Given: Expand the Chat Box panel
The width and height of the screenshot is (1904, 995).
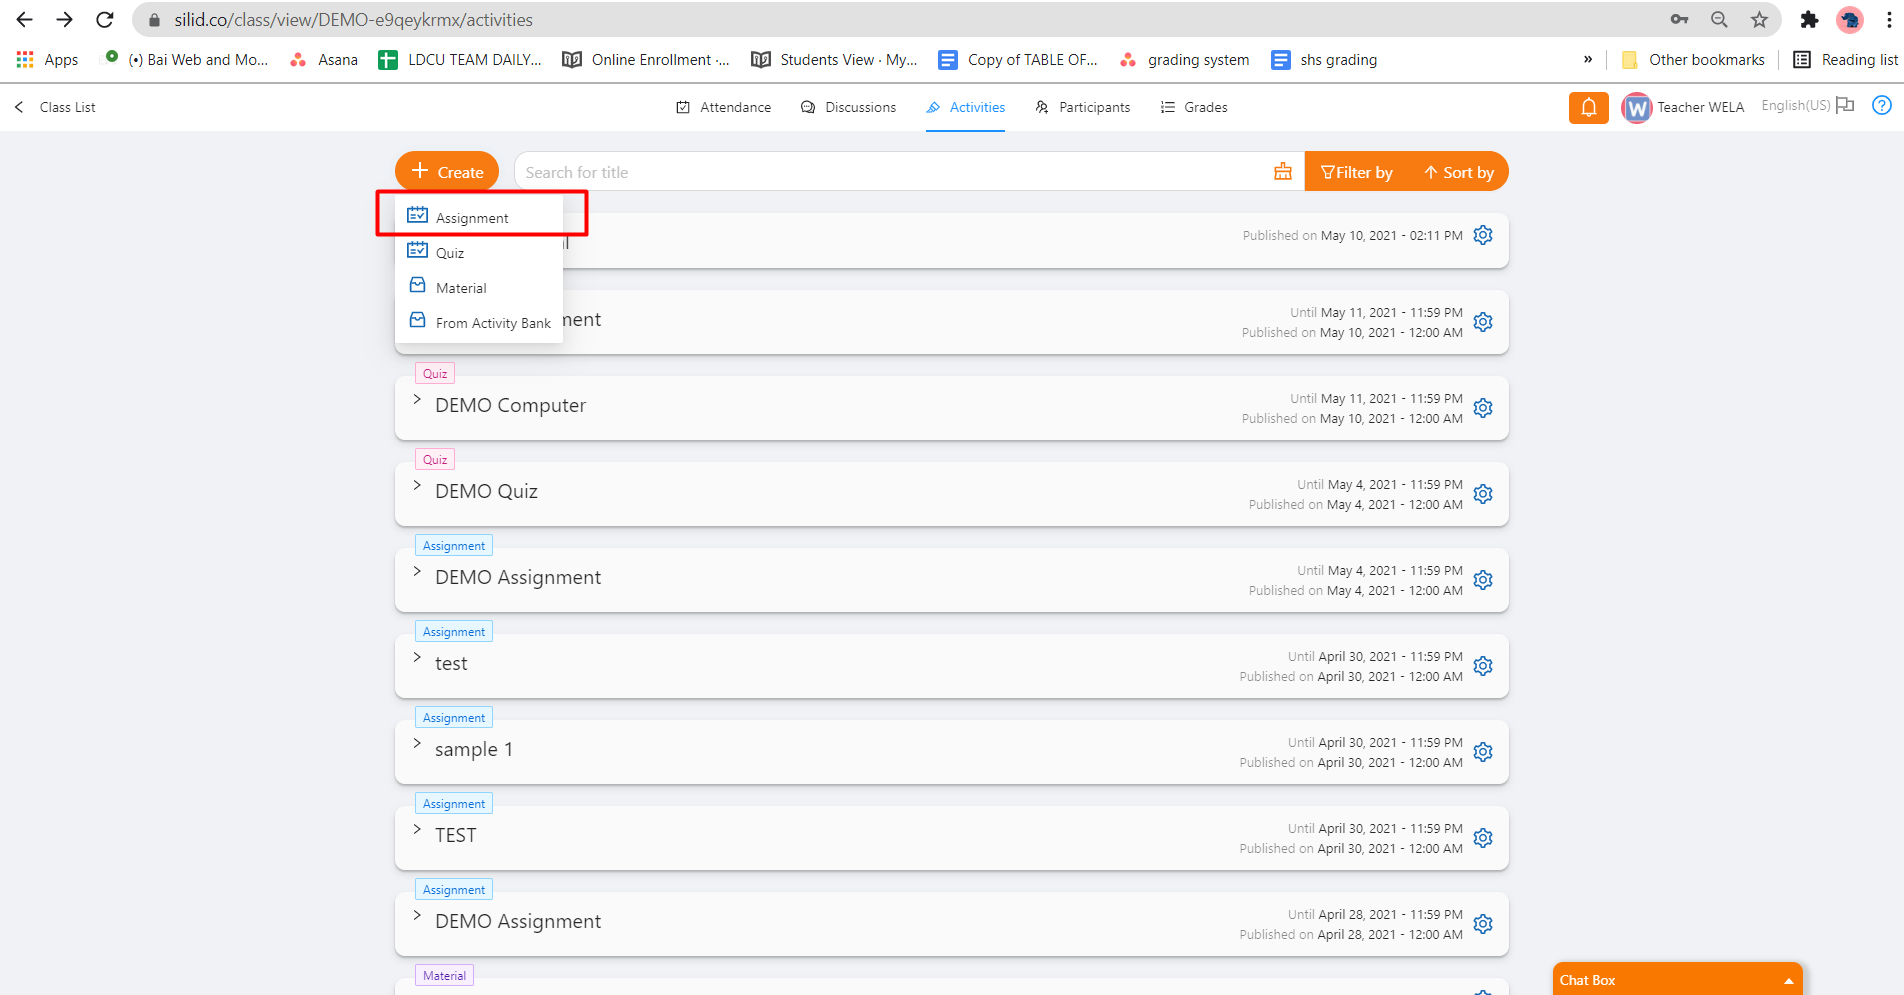Looking at the screenshot, I should pyautogui.click(x=1788, y=980).
